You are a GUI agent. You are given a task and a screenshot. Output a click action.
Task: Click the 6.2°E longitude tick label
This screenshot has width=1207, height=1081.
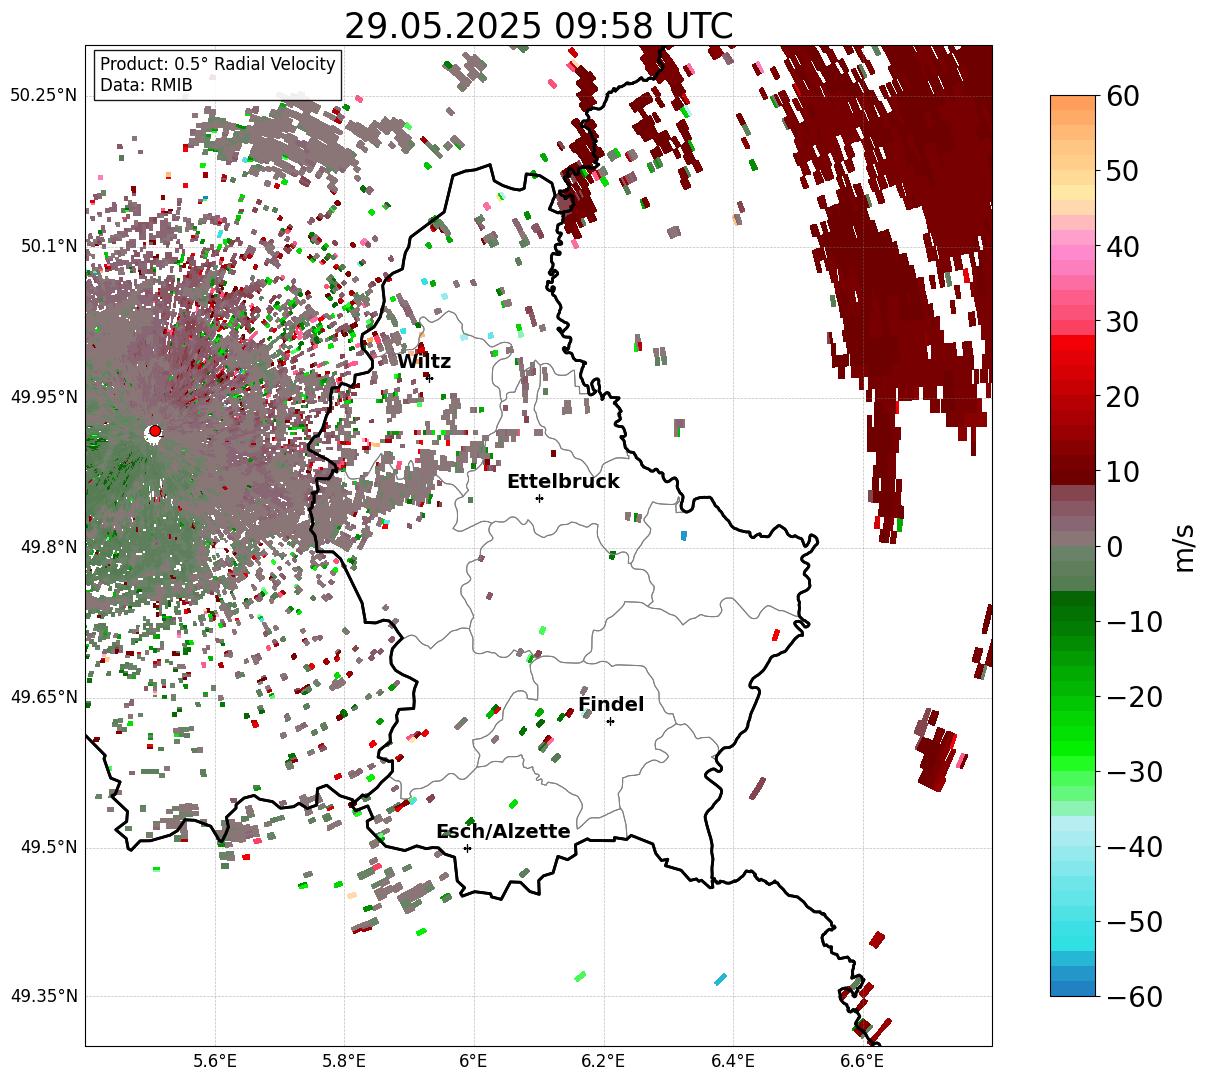coord(603,1061)
